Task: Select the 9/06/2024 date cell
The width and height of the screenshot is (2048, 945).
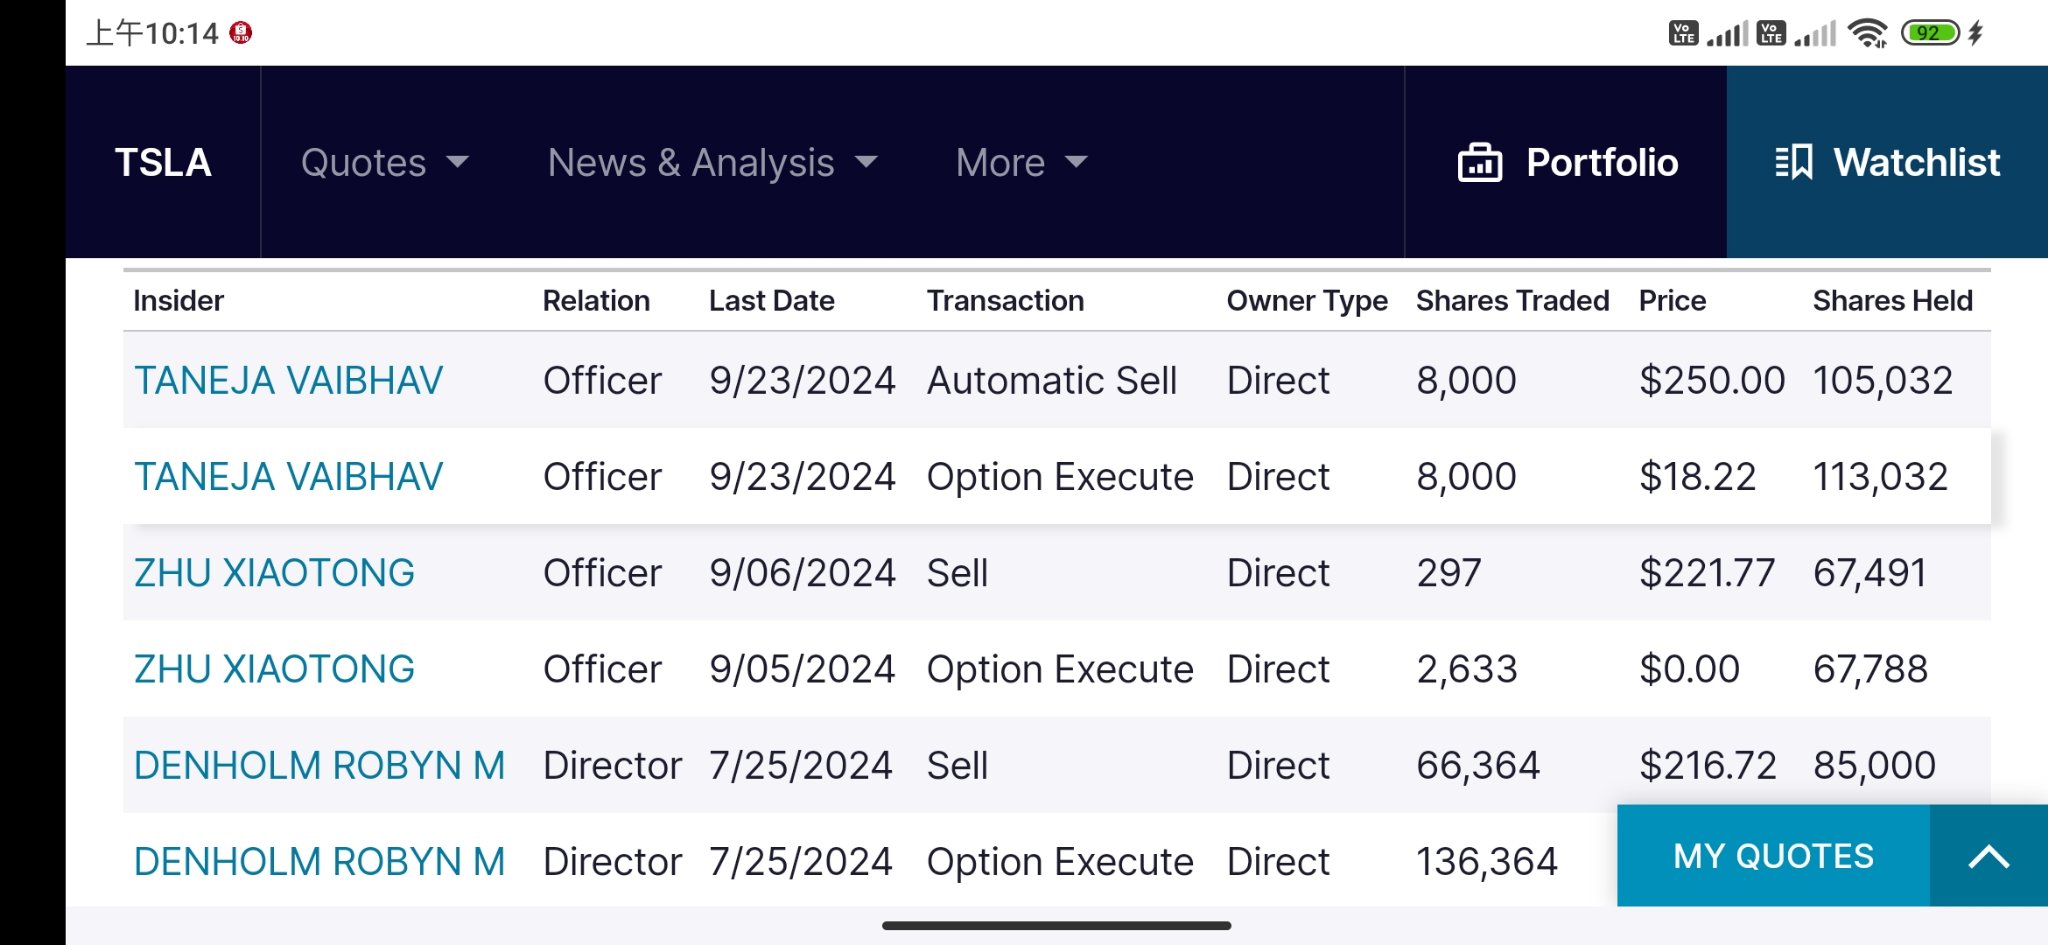Action: point(802,572)
